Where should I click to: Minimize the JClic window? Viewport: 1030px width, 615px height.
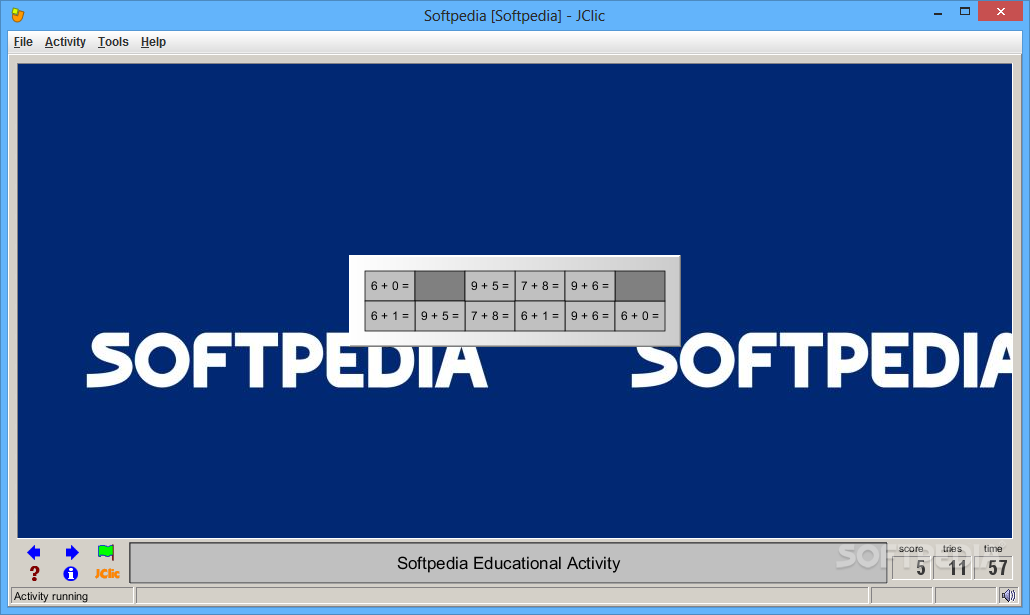pyautogui.click(x=938, y=12)
